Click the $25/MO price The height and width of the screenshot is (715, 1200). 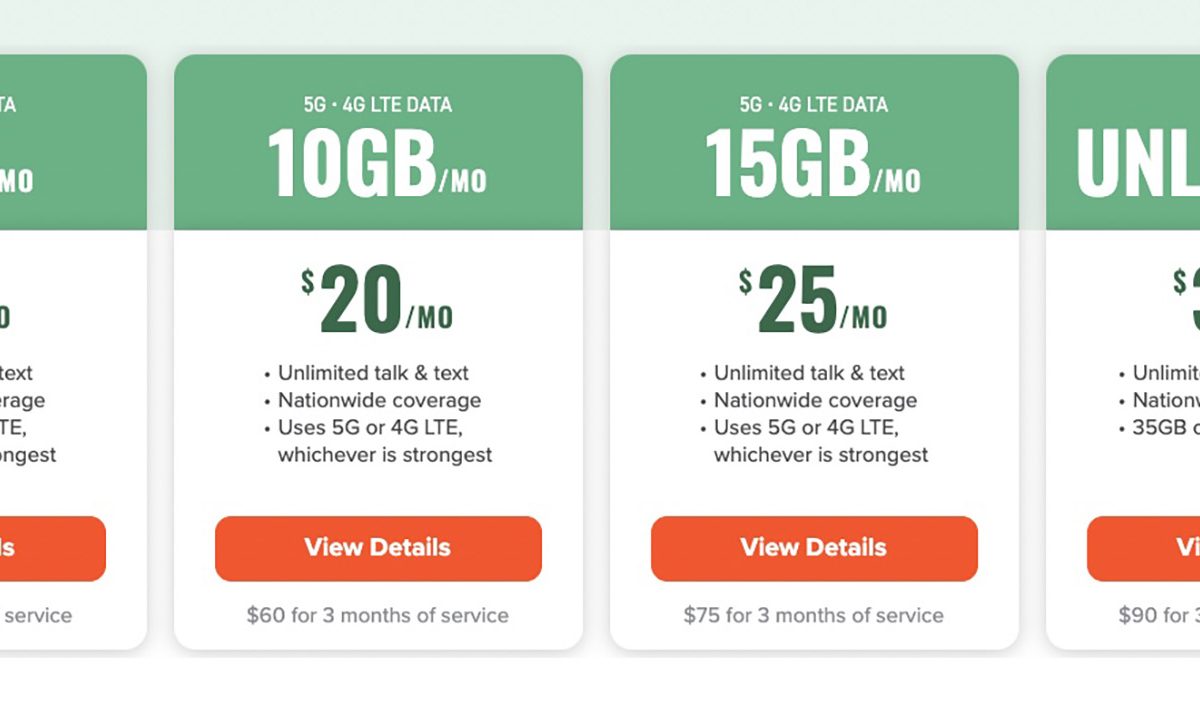tap(813, 300)
